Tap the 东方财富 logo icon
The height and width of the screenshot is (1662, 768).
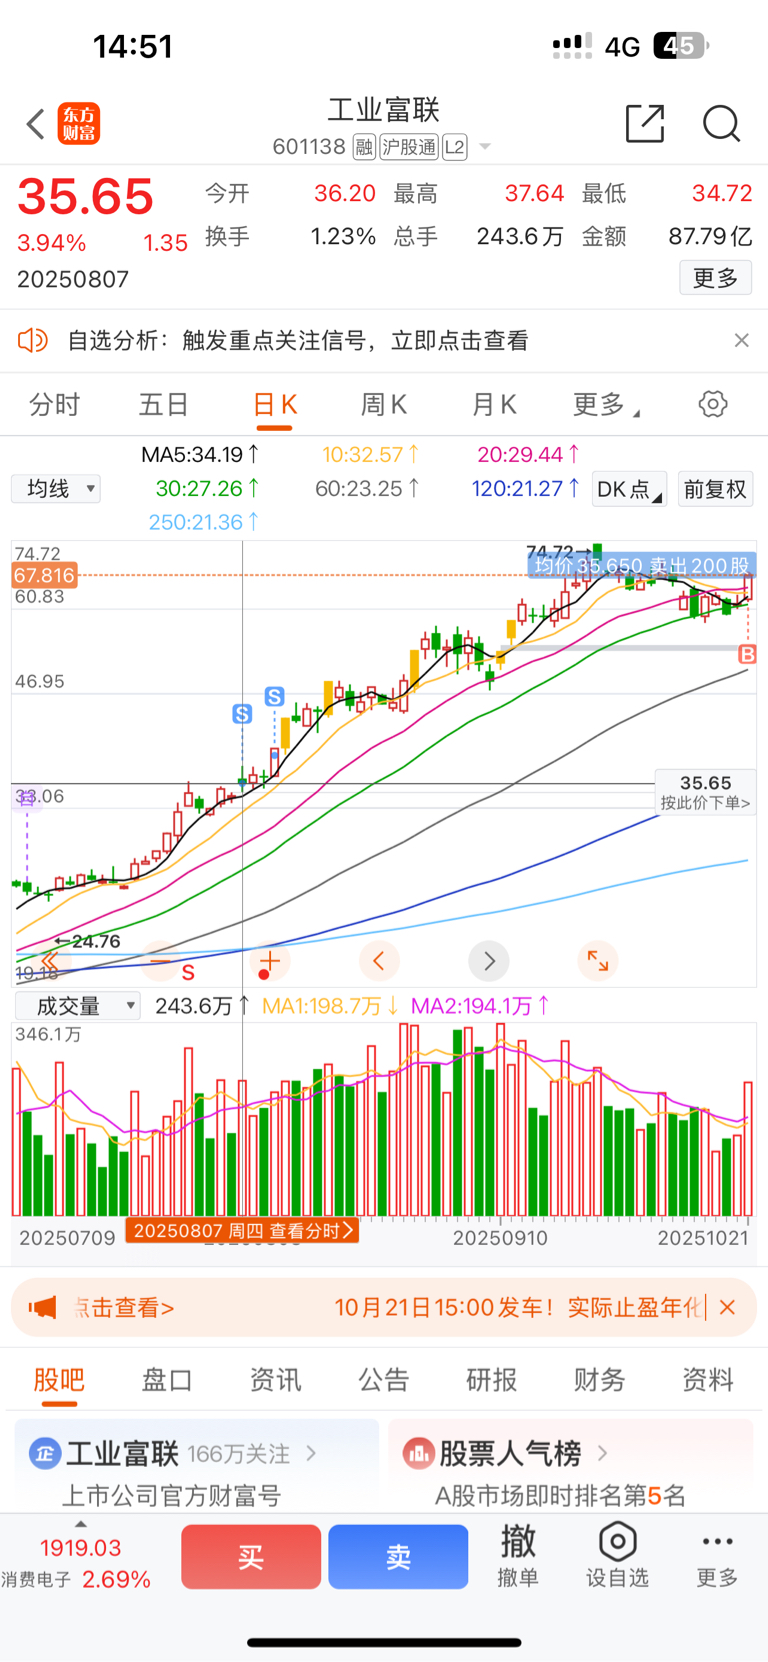click(x=79, y=124)
